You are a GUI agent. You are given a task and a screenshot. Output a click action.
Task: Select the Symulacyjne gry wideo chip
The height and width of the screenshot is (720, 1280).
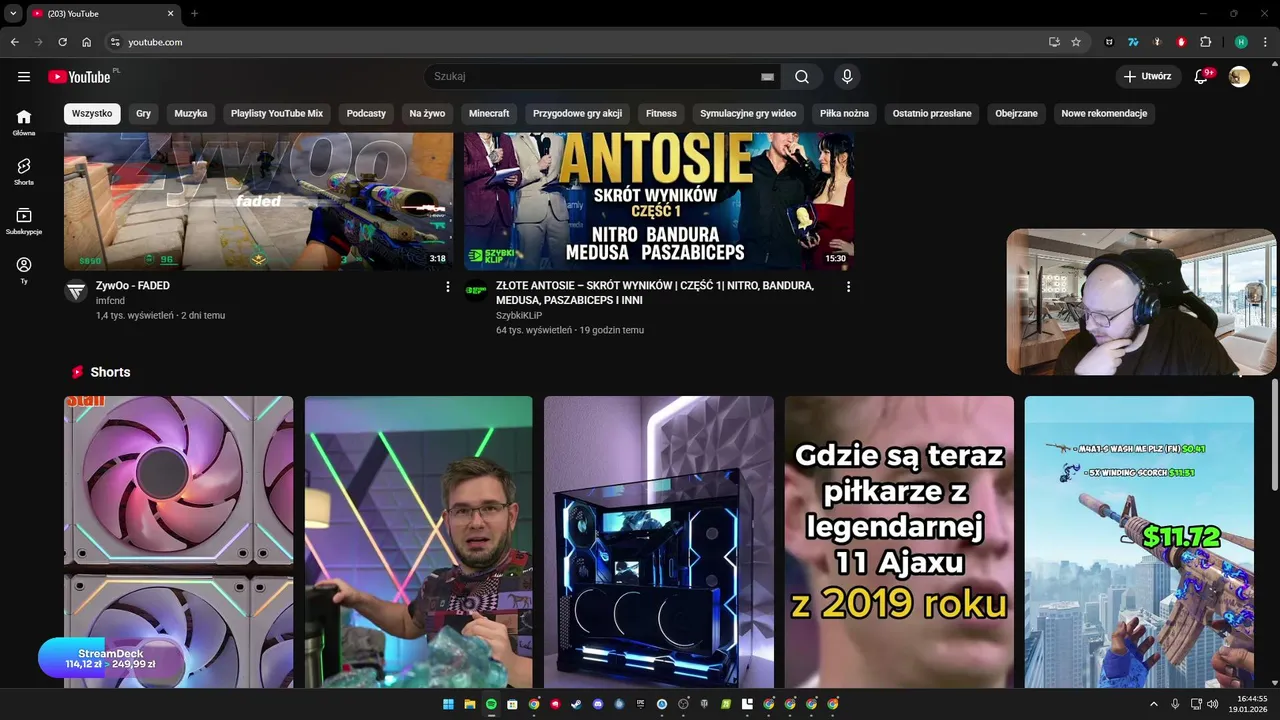[748, 114]
